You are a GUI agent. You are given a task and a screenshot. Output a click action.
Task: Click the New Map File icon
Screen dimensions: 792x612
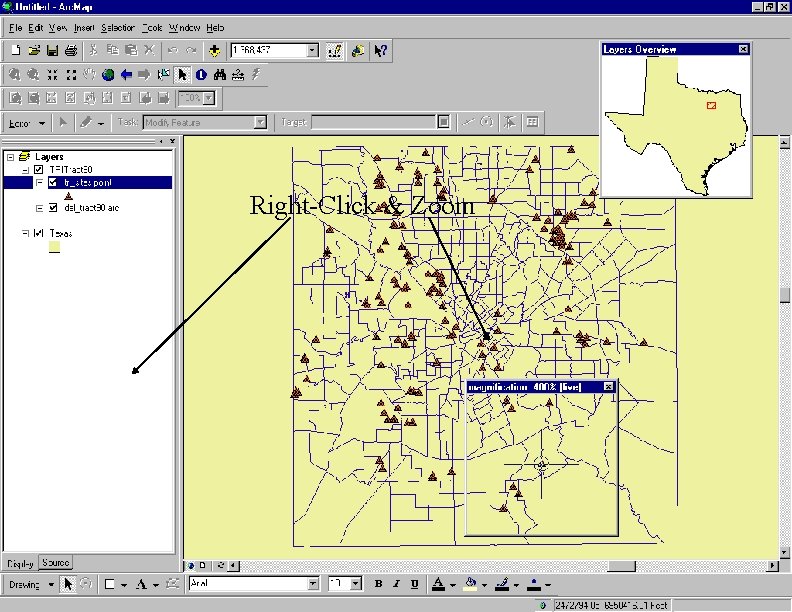point(16,50)
